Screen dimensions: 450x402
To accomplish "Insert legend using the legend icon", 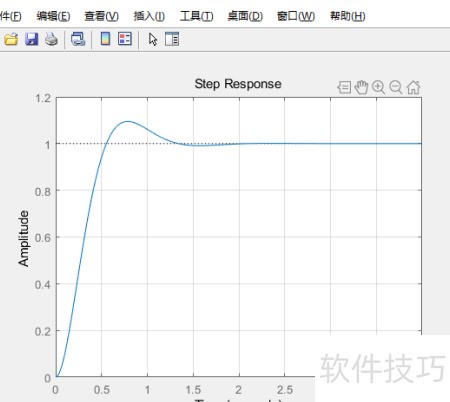I will [x=125, y=39].
